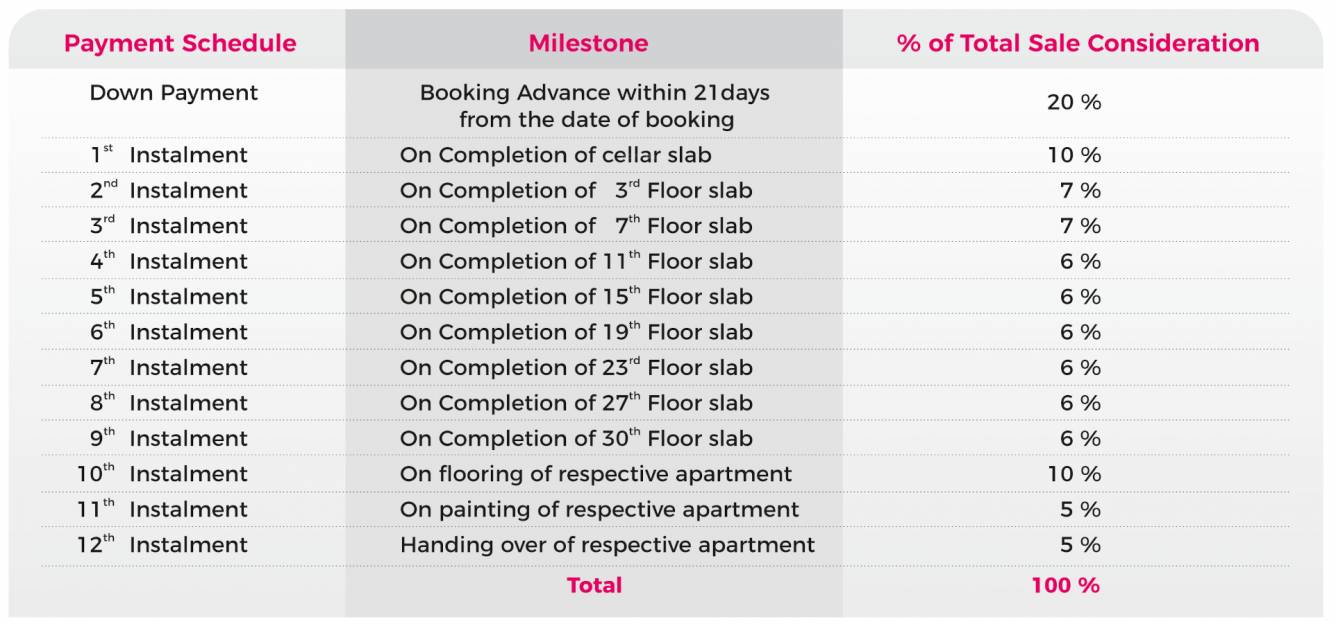Select the Down Payment row label
Image resolution: width=1336 pixels, height=624 pixels.
[174, 93]
